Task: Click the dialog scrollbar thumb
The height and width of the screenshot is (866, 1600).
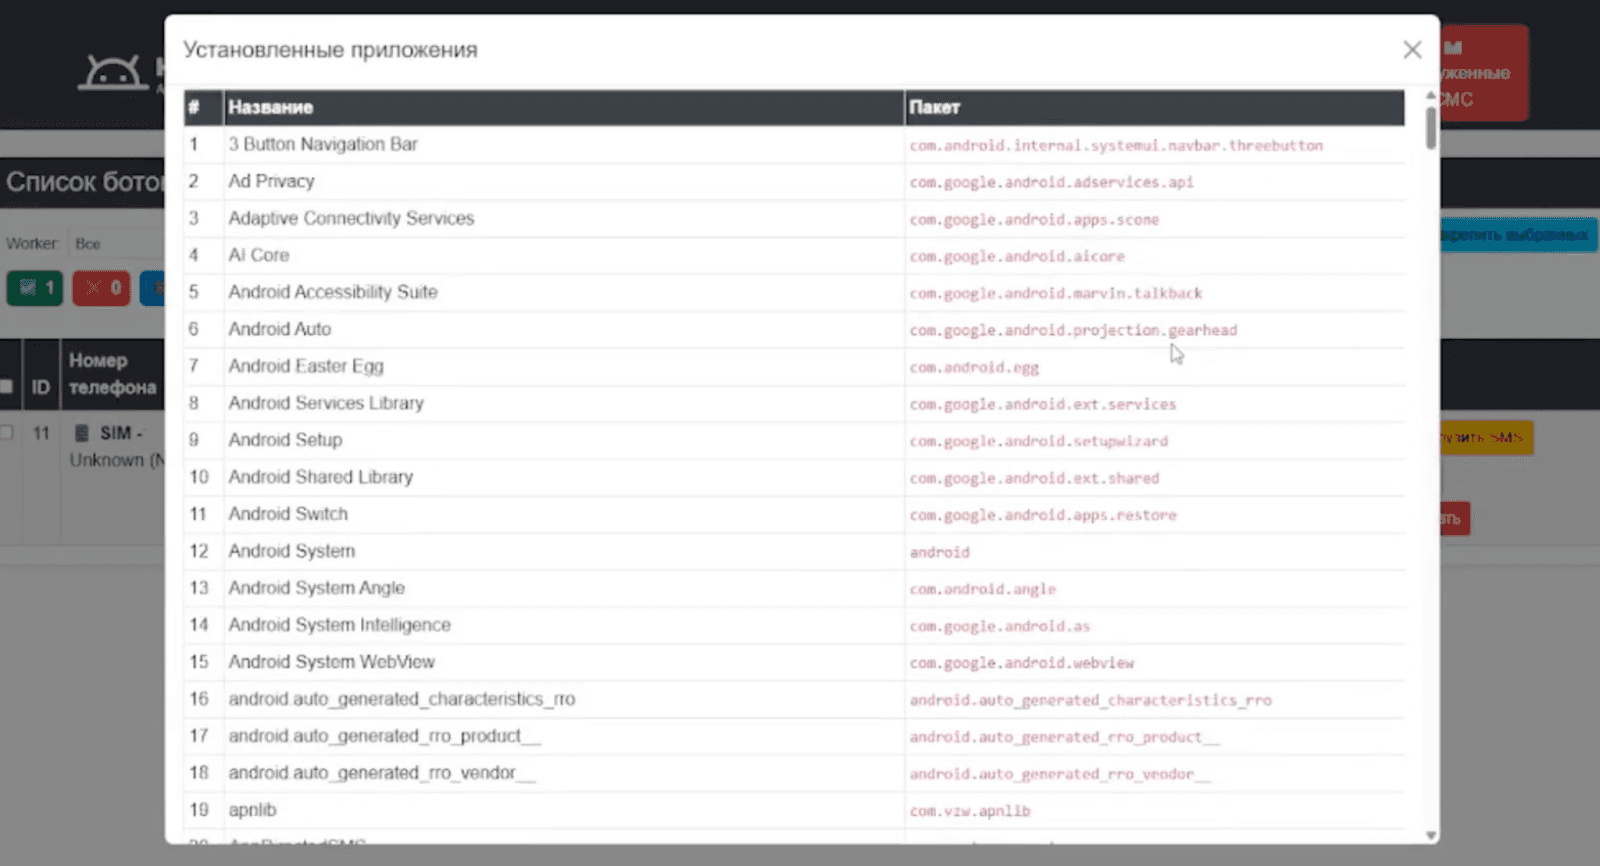Action: (1431, 127)
